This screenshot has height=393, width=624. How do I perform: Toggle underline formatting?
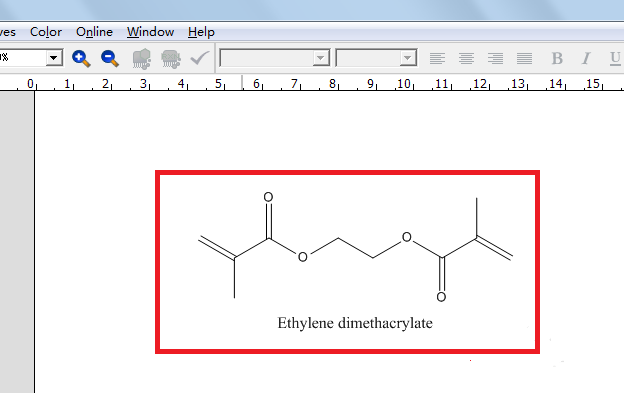(615, 58)
